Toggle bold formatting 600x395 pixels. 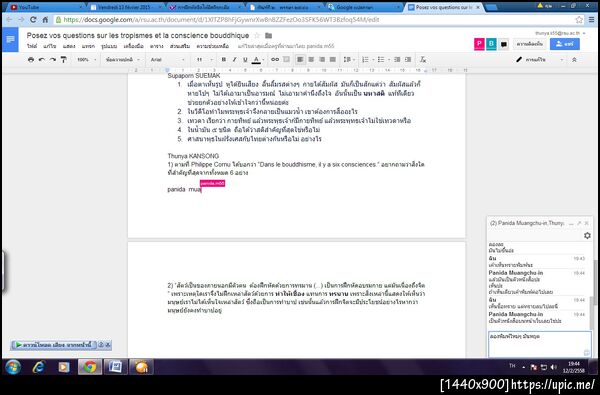pyautogui.click(x=223, y=60)
